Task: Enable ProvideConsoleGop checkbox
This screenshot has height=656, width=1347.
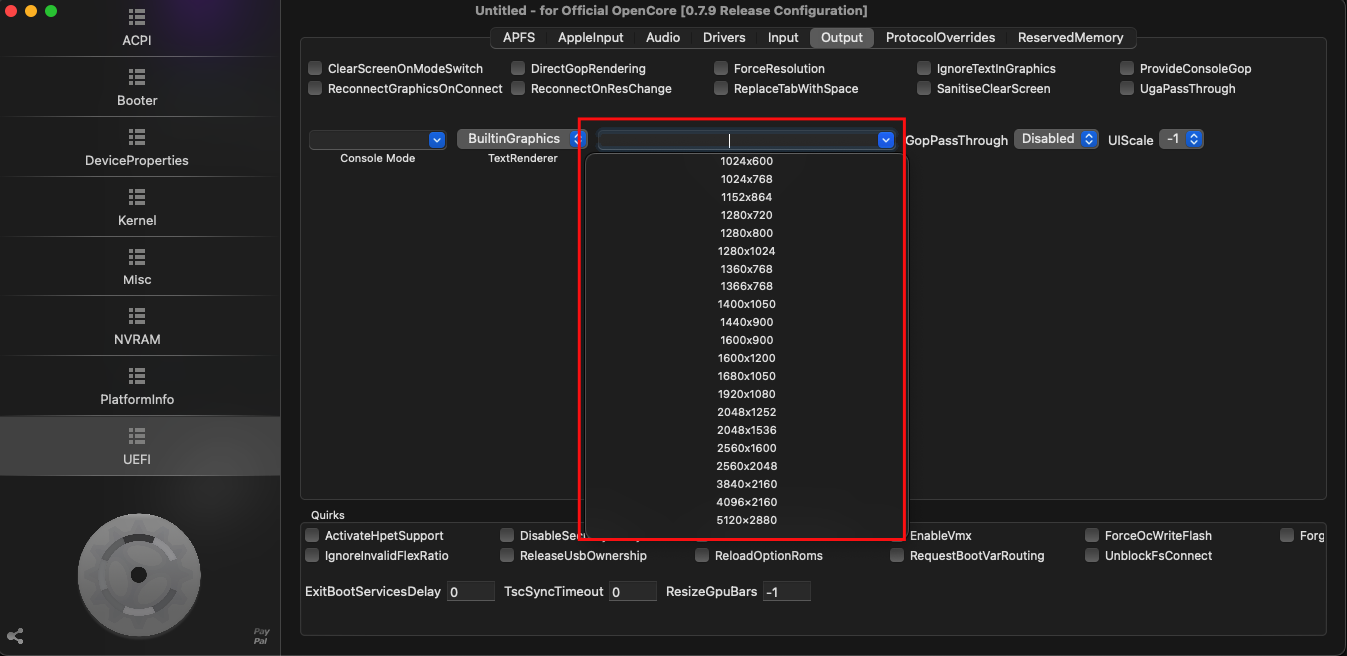Action: coord(1127,69)
